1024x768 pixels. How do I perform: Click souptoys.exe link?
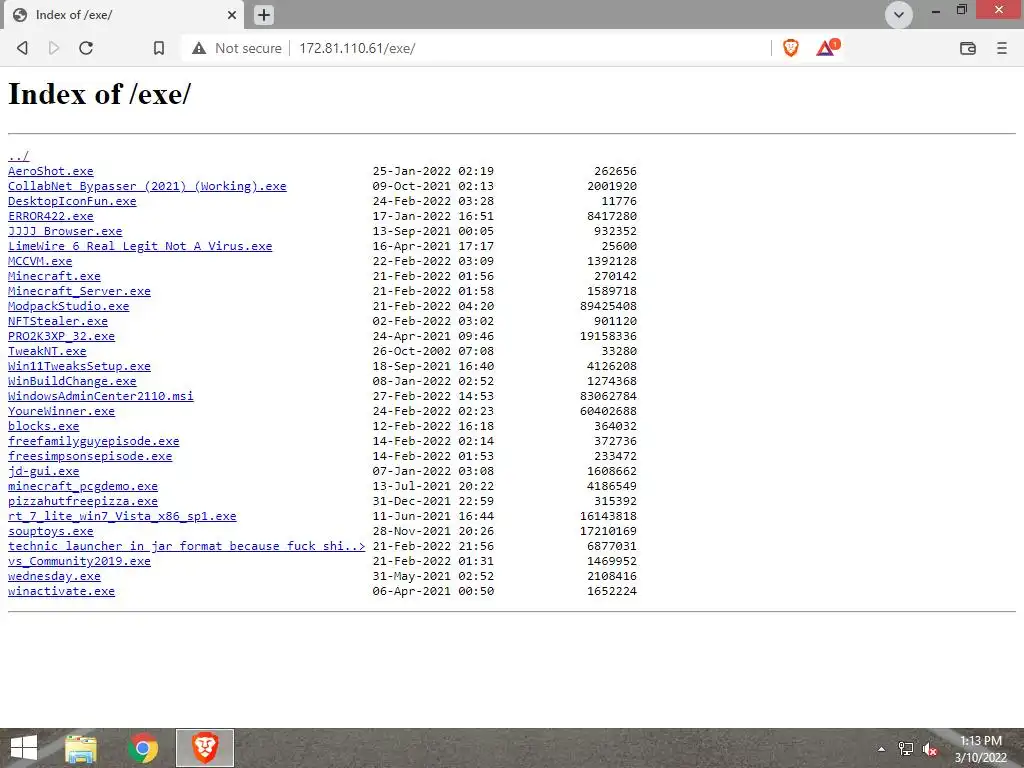click(x=50, y=532)
